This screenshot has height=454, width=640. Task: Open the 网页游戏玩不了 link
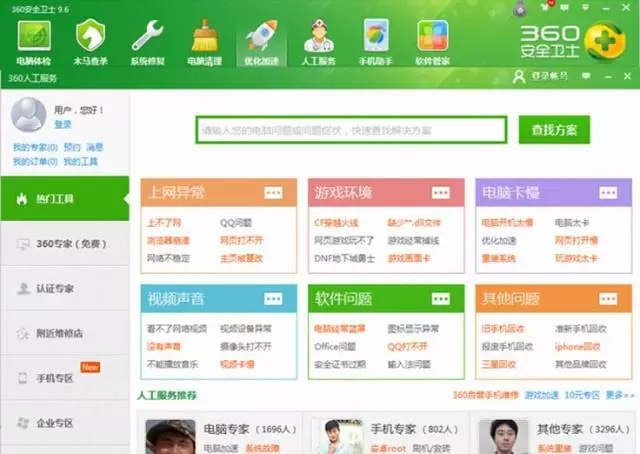[x=344, y=240]
